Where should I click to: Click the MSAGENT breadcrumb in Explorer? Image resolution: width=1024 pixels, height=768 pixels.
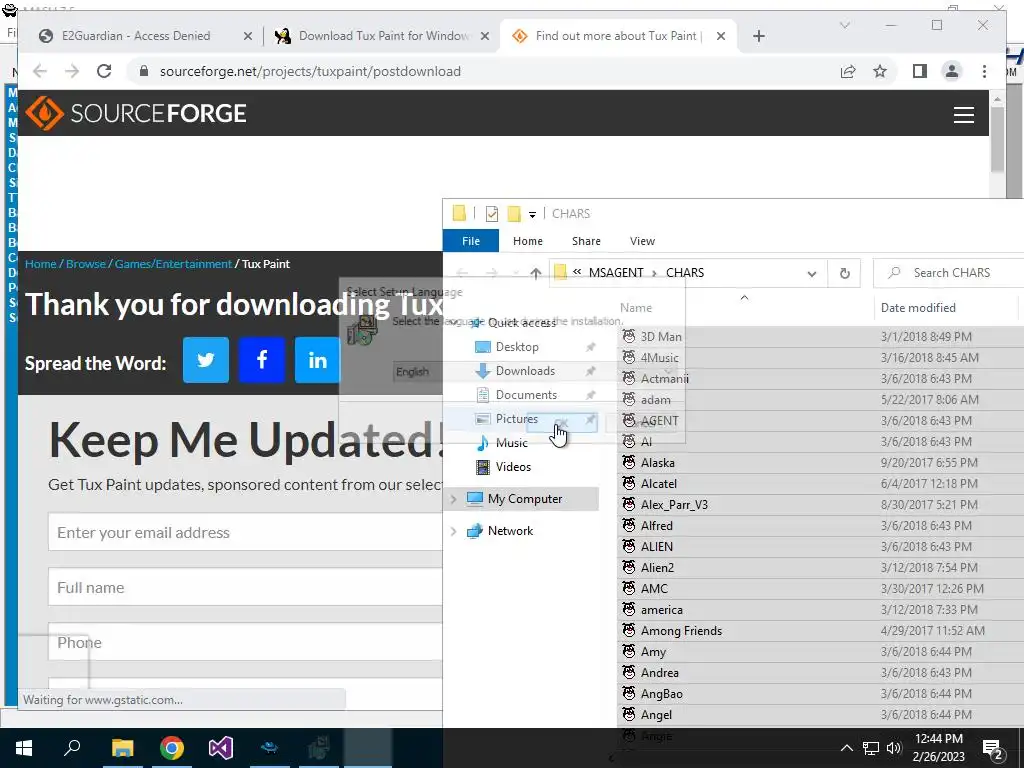click(x=616, y=273)
